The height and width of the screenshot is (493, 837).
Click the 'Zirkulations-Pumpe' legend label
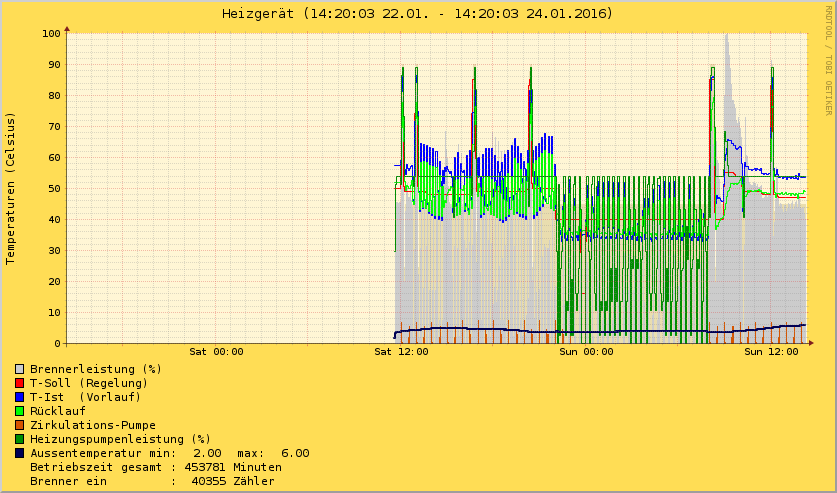[93, 425]
